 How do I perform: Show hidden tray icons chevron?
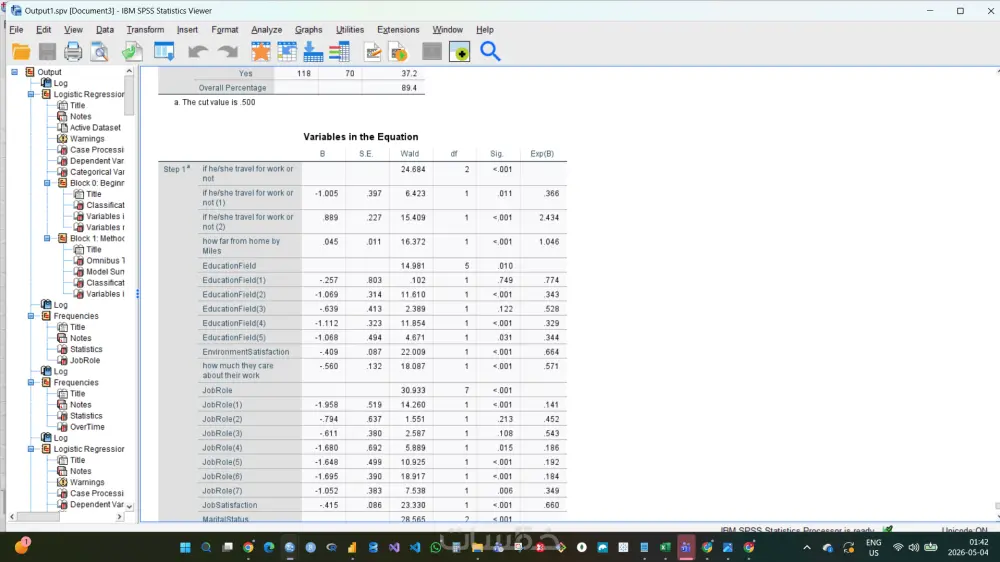(x=807, y=547)
